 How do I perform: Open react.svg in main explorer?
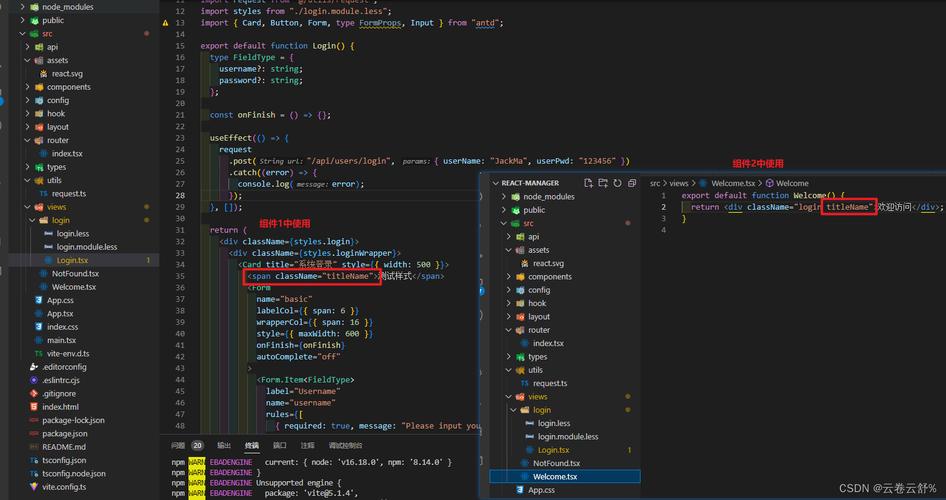click(67, 74)
